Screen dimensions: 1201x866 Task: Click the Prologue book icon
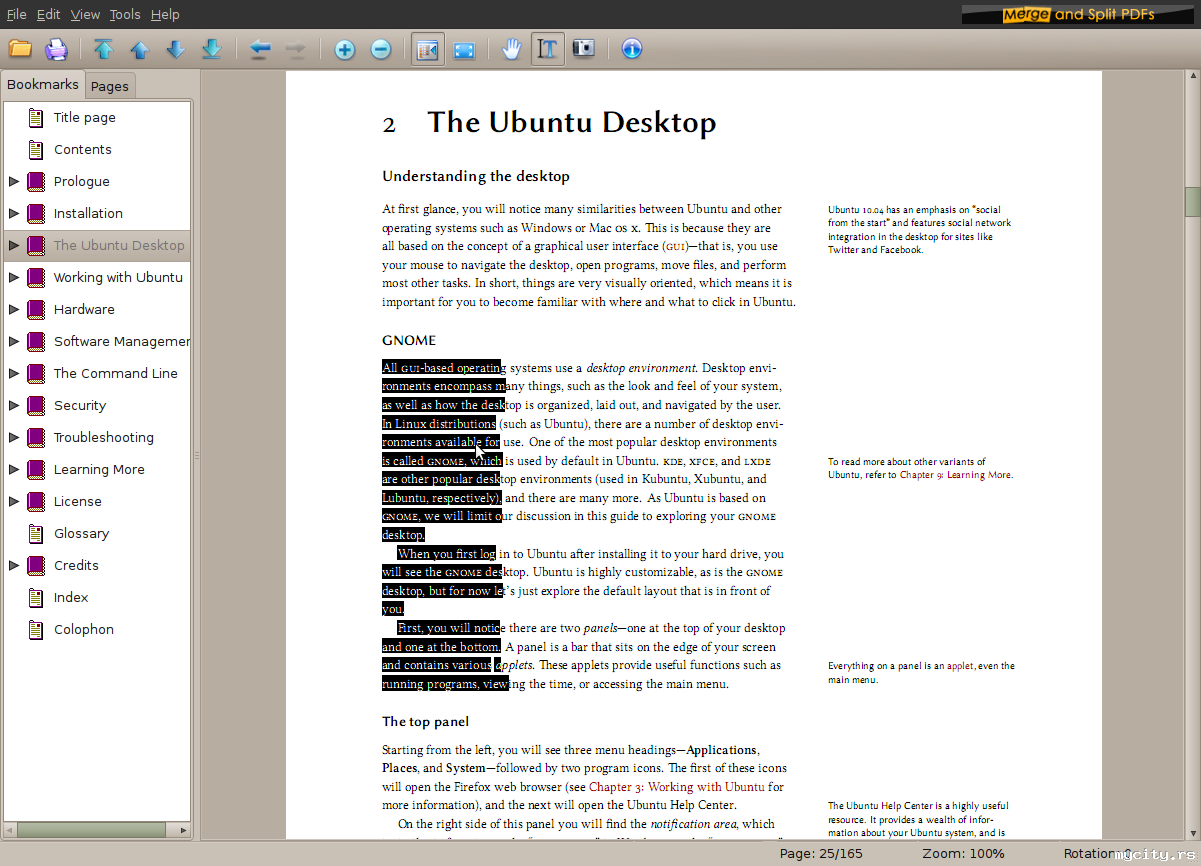[x=36, y=181]
